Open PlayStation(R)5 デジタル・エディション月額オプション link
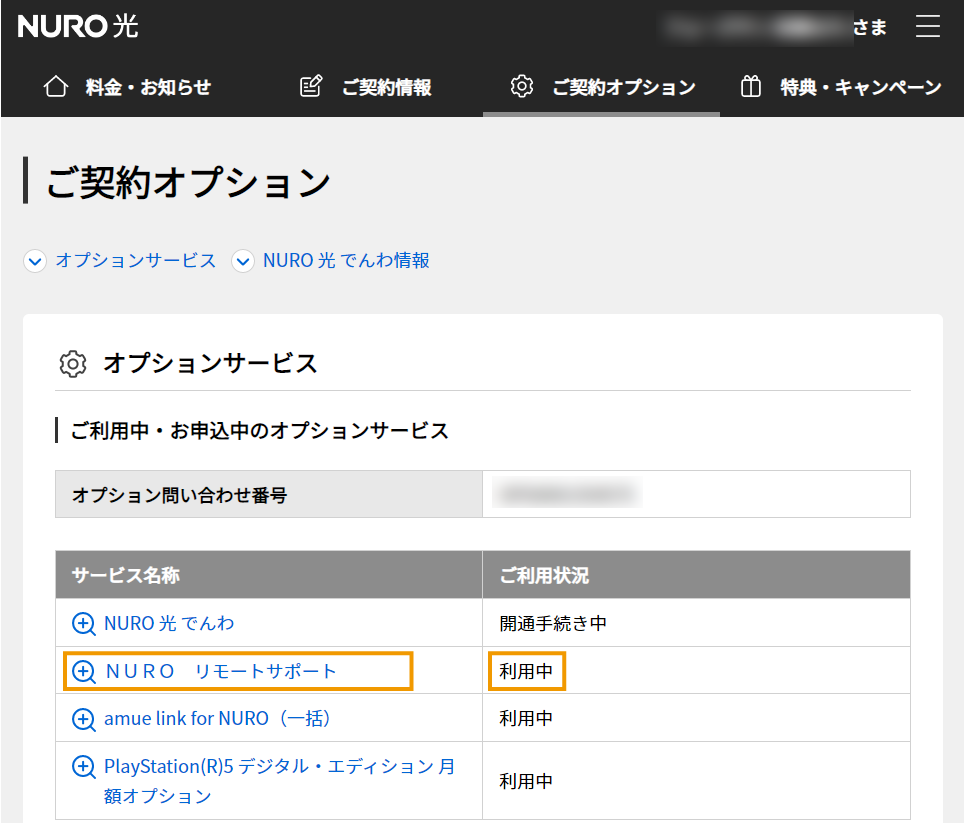Viewport: 964px width, 824px height. click(x=280, y=781)
